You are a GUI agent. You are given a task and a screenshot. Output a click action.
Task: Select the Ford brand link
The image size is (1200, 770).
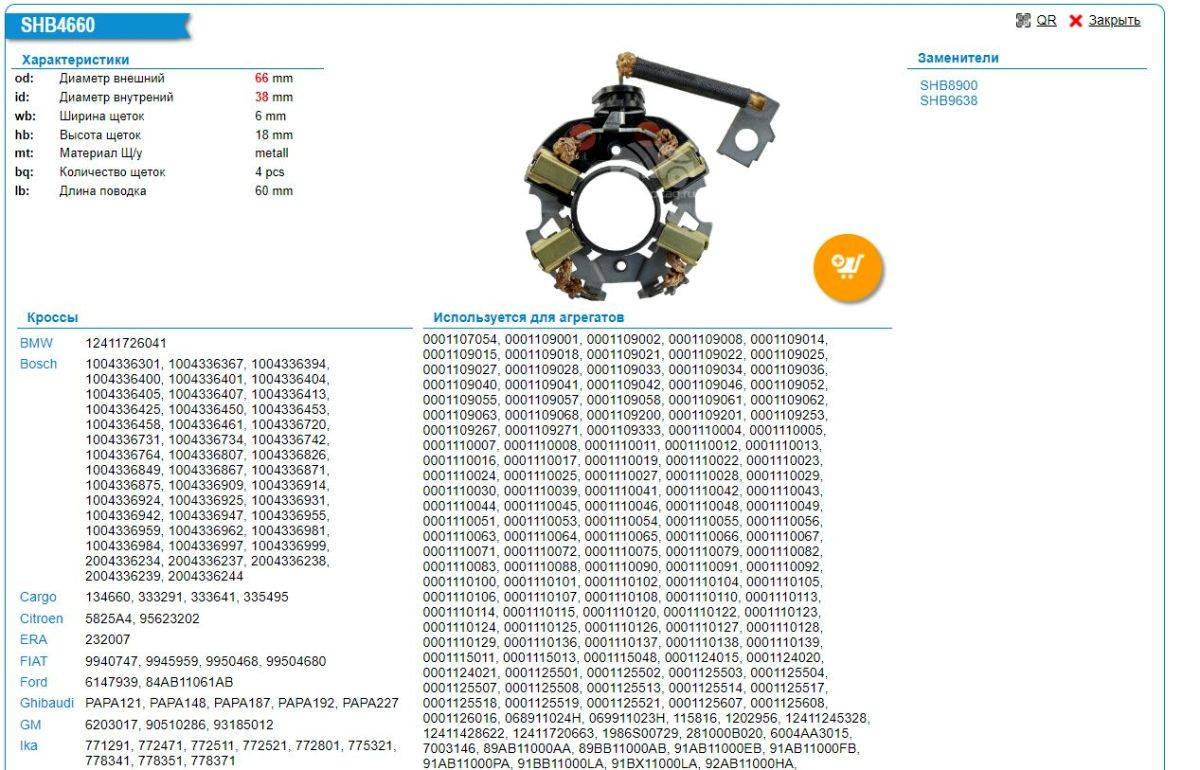[x=34, y=682]
